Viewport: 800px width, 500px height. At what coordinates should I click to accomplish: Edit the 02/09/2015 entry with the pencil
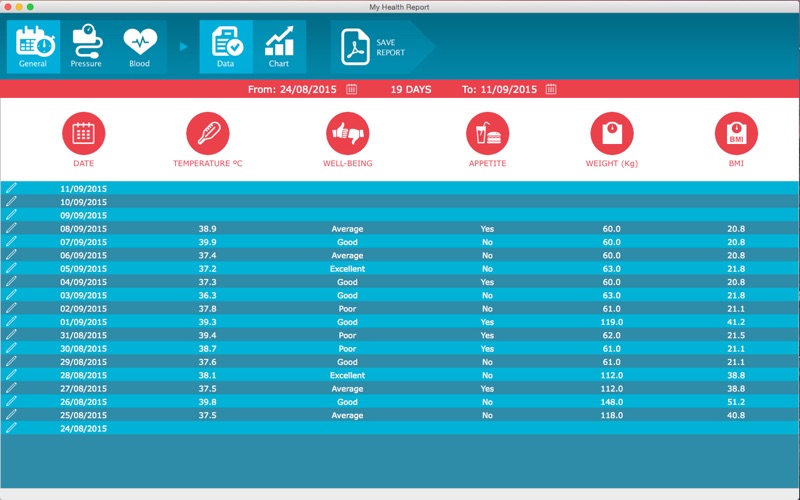click(x=11, y=308)
